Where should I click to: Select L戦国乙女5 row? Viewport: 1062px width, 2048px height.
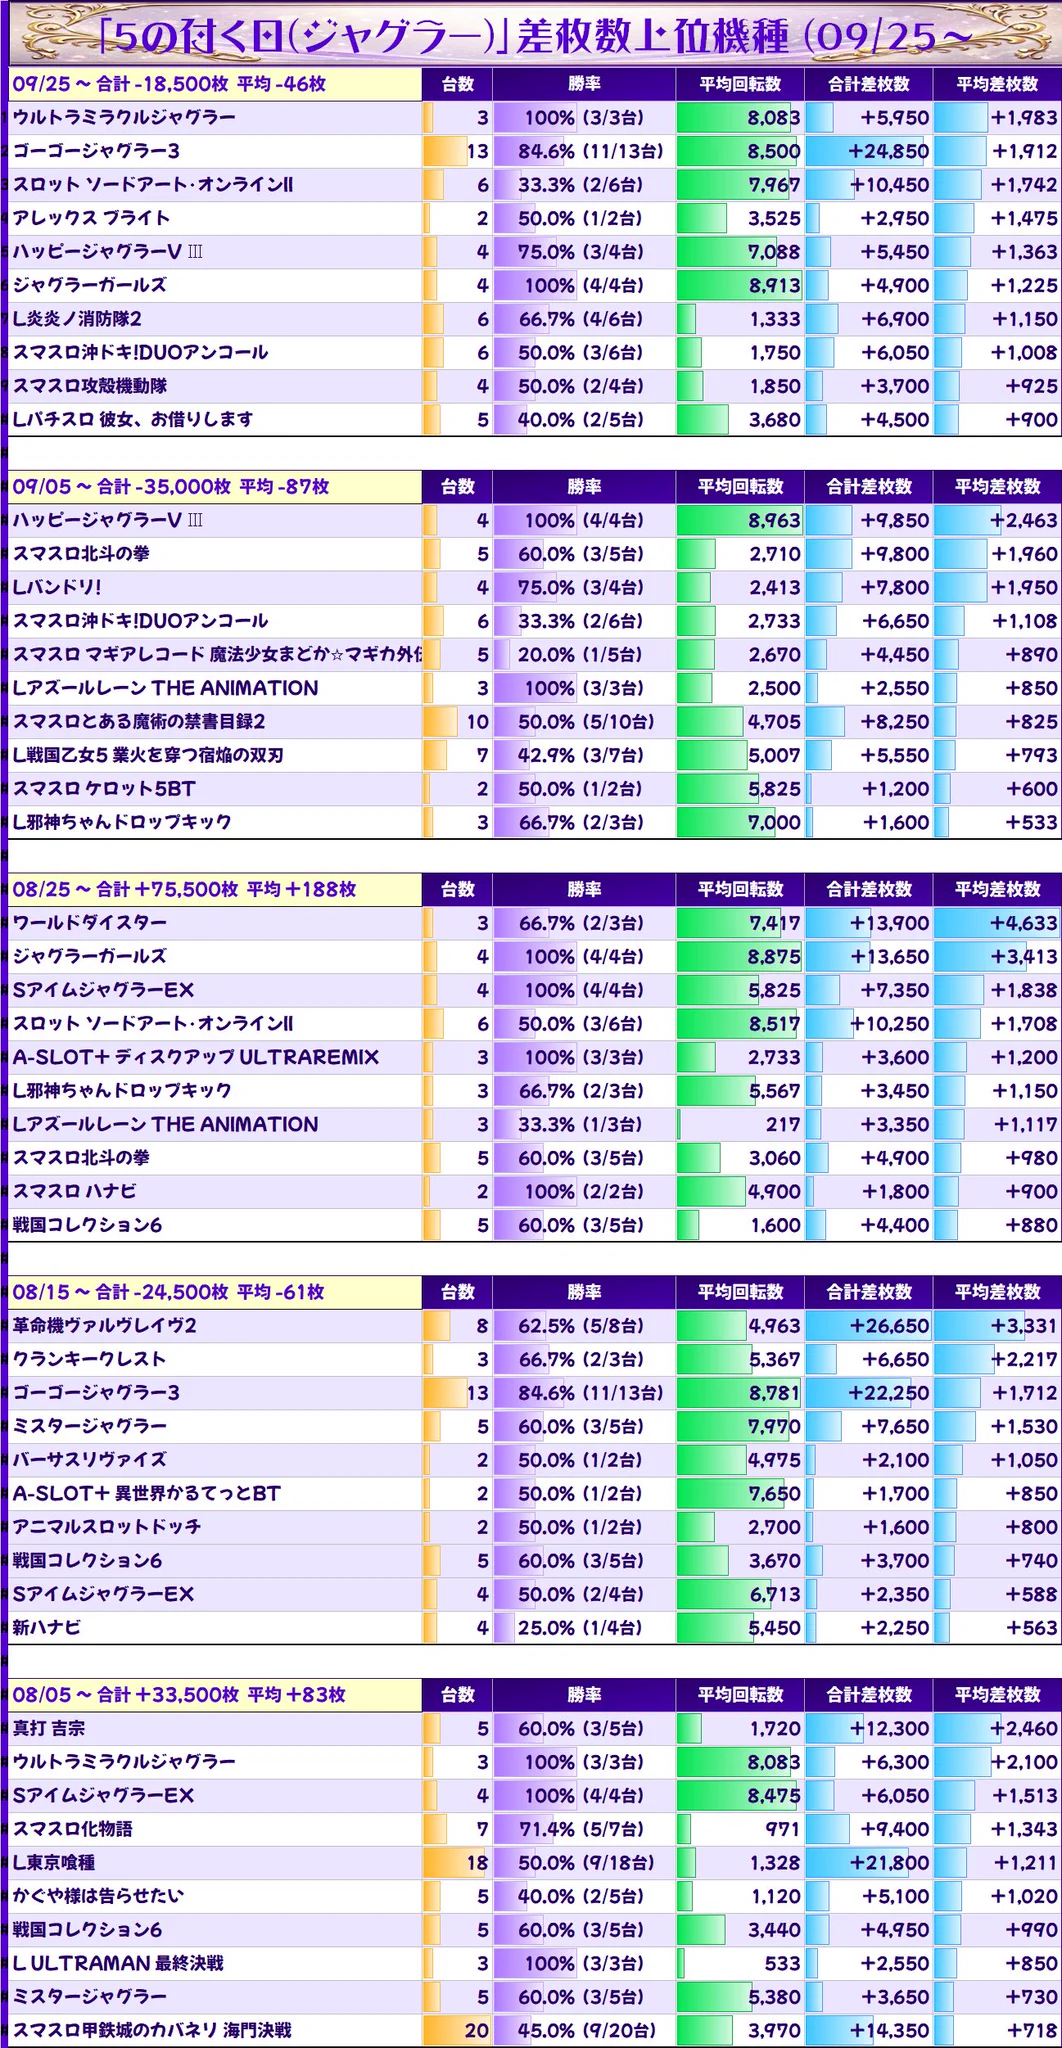pos(535,756)
